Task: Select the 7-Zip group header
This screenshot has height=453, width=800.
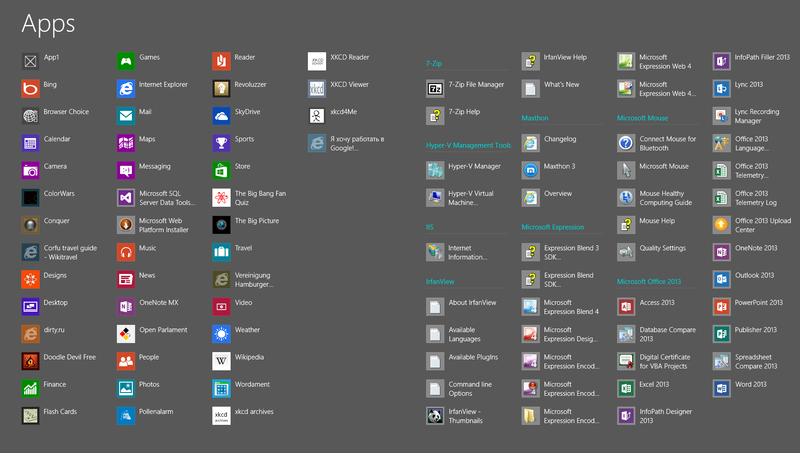Action: click(434, 64)
